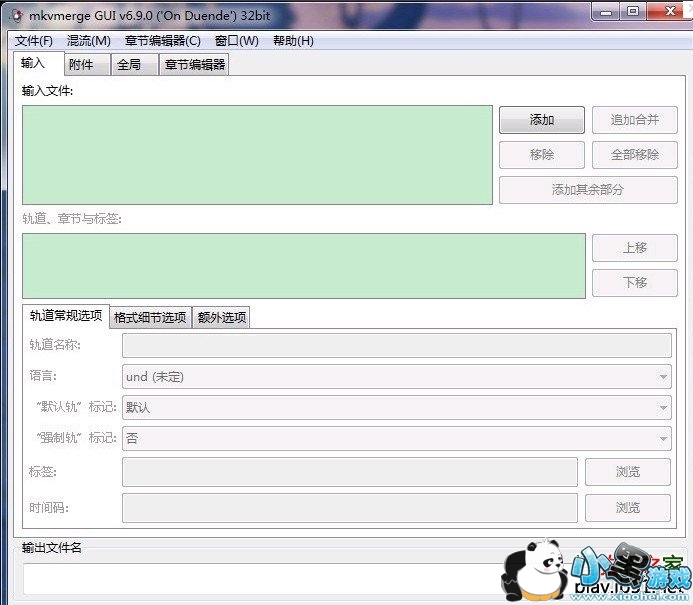This screenshot has width=693, height=605.
Task: Click the 时间码 input field
Action: (x=350, y=508)
